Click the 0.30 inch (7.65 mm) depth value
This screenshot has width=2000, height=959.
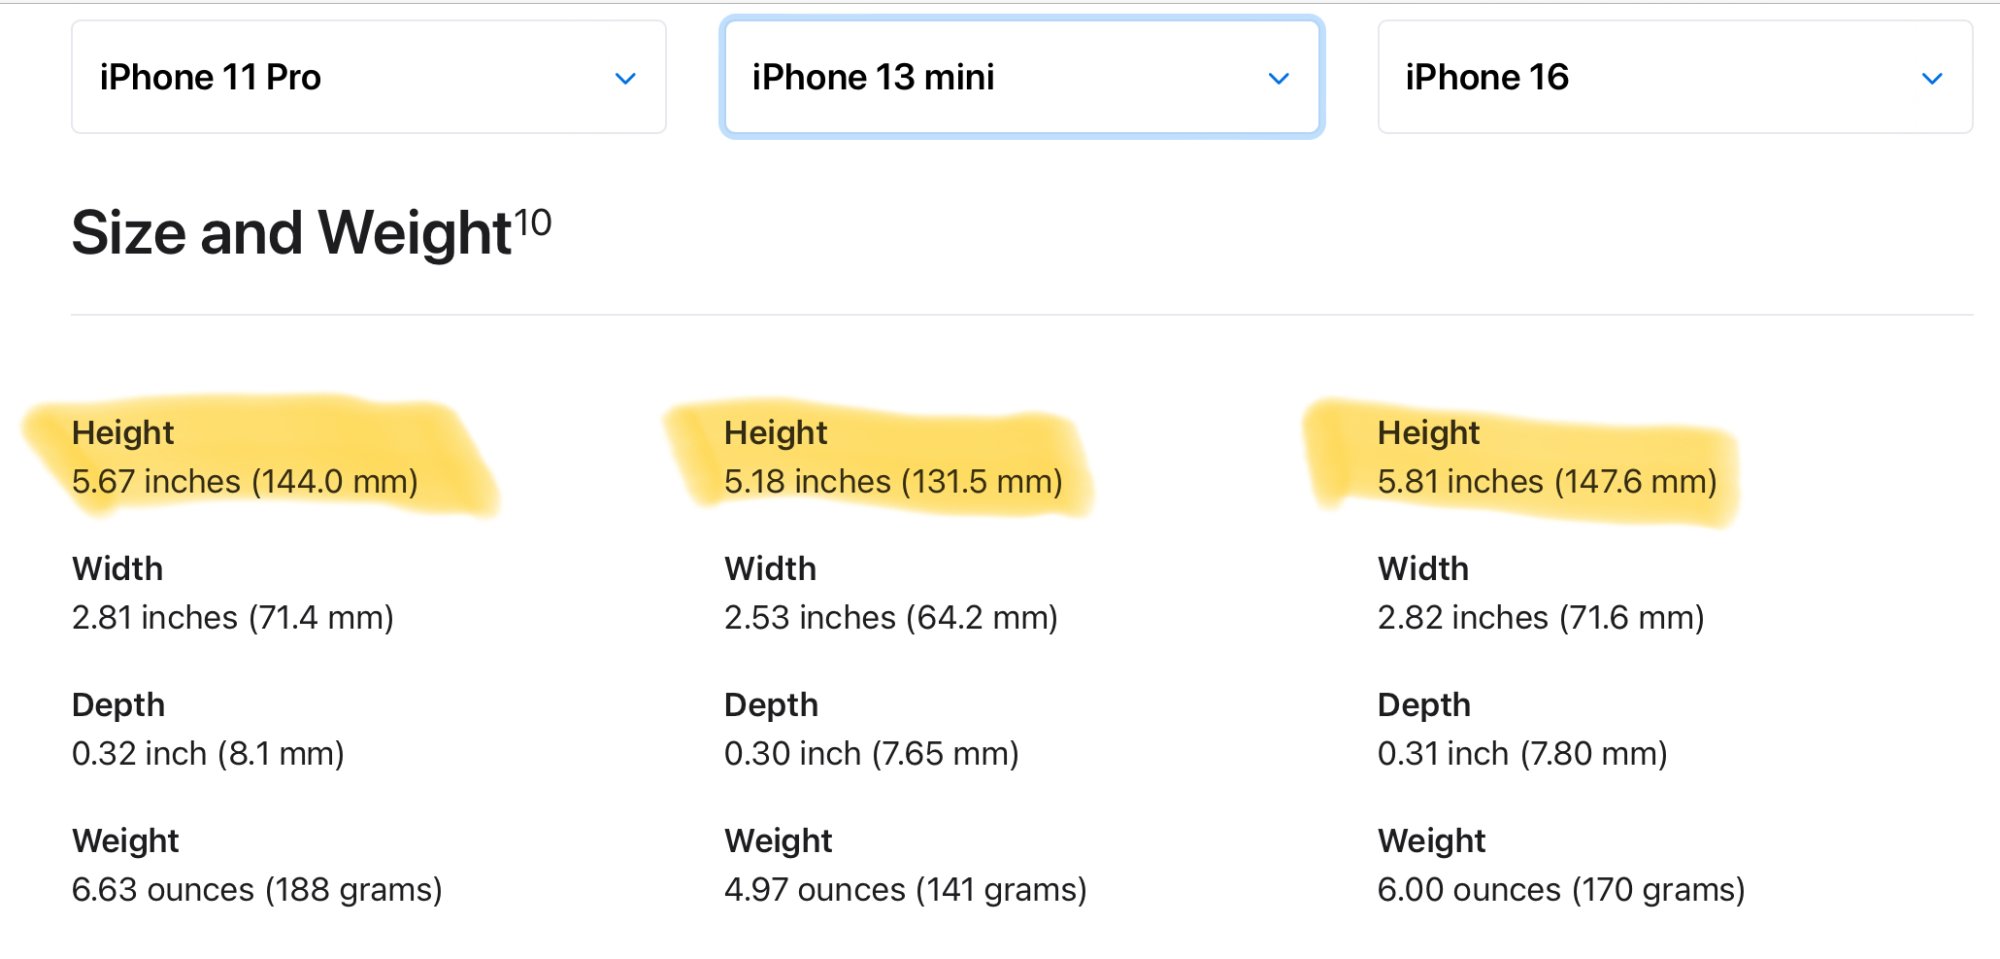872,754
